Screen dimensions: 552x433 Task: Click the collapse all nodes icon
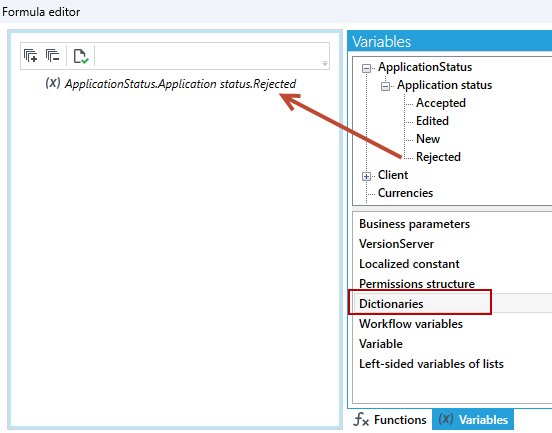click(52, 56)
